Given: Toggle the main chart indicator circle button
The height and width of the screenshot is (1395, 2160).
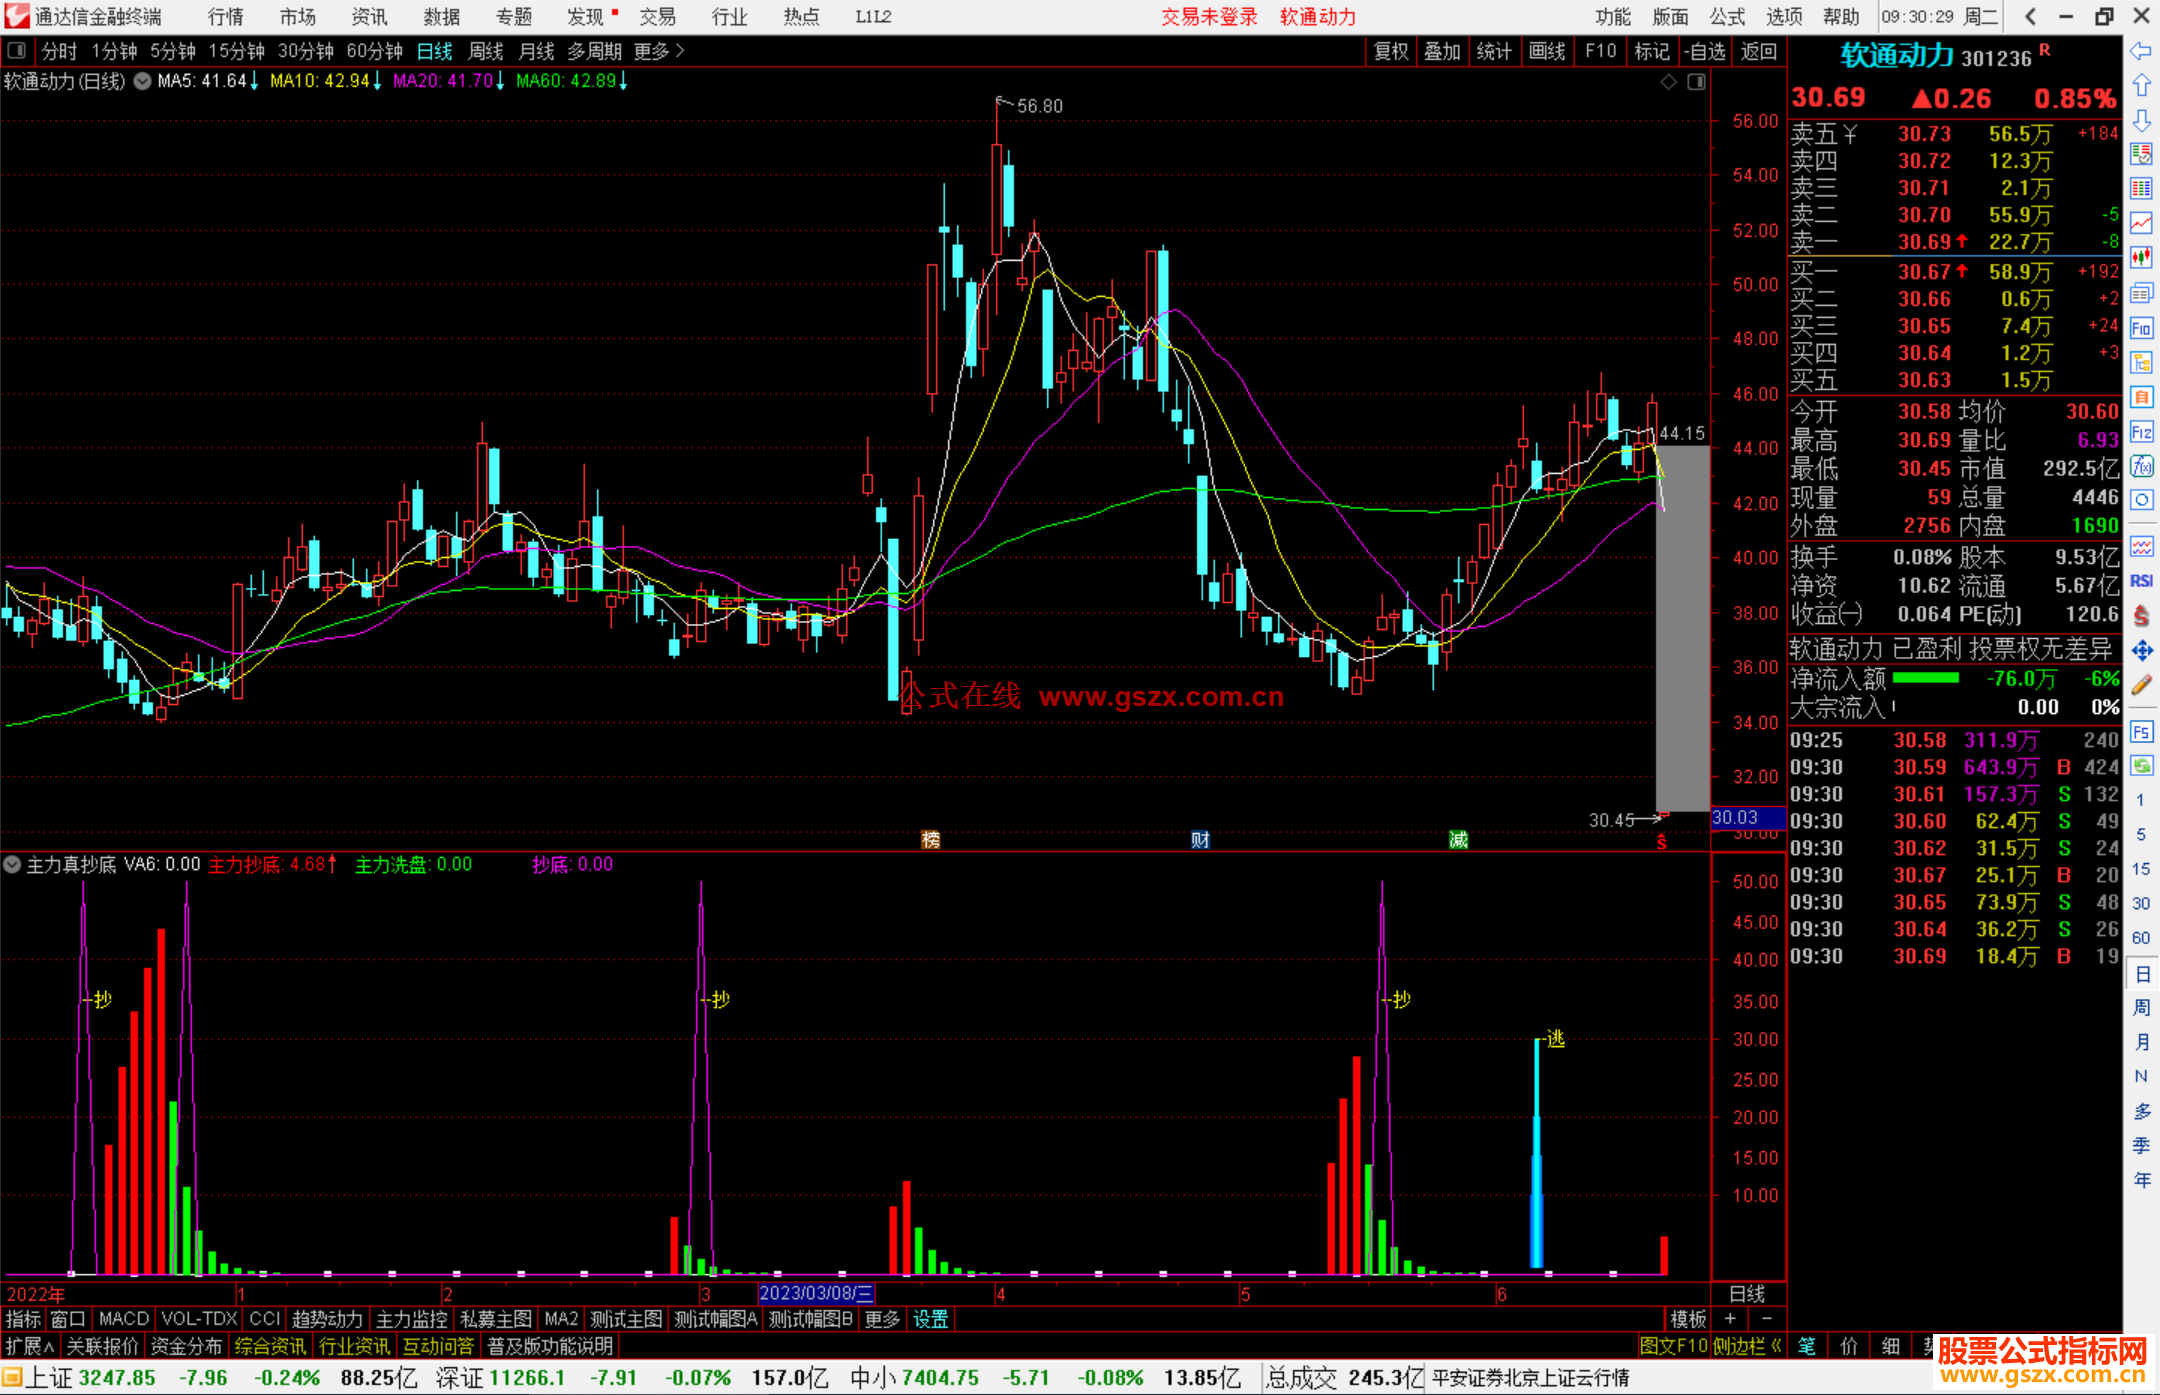Looking at the screenshot, I should coord(143,81).
